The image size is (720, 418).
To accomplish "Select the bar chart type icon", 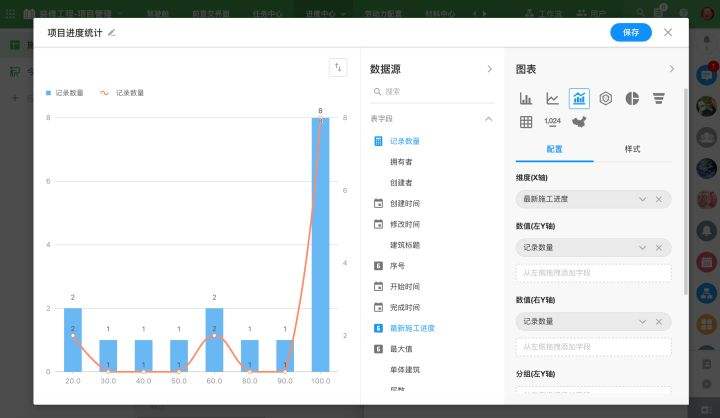I will (x=526, y=98).
